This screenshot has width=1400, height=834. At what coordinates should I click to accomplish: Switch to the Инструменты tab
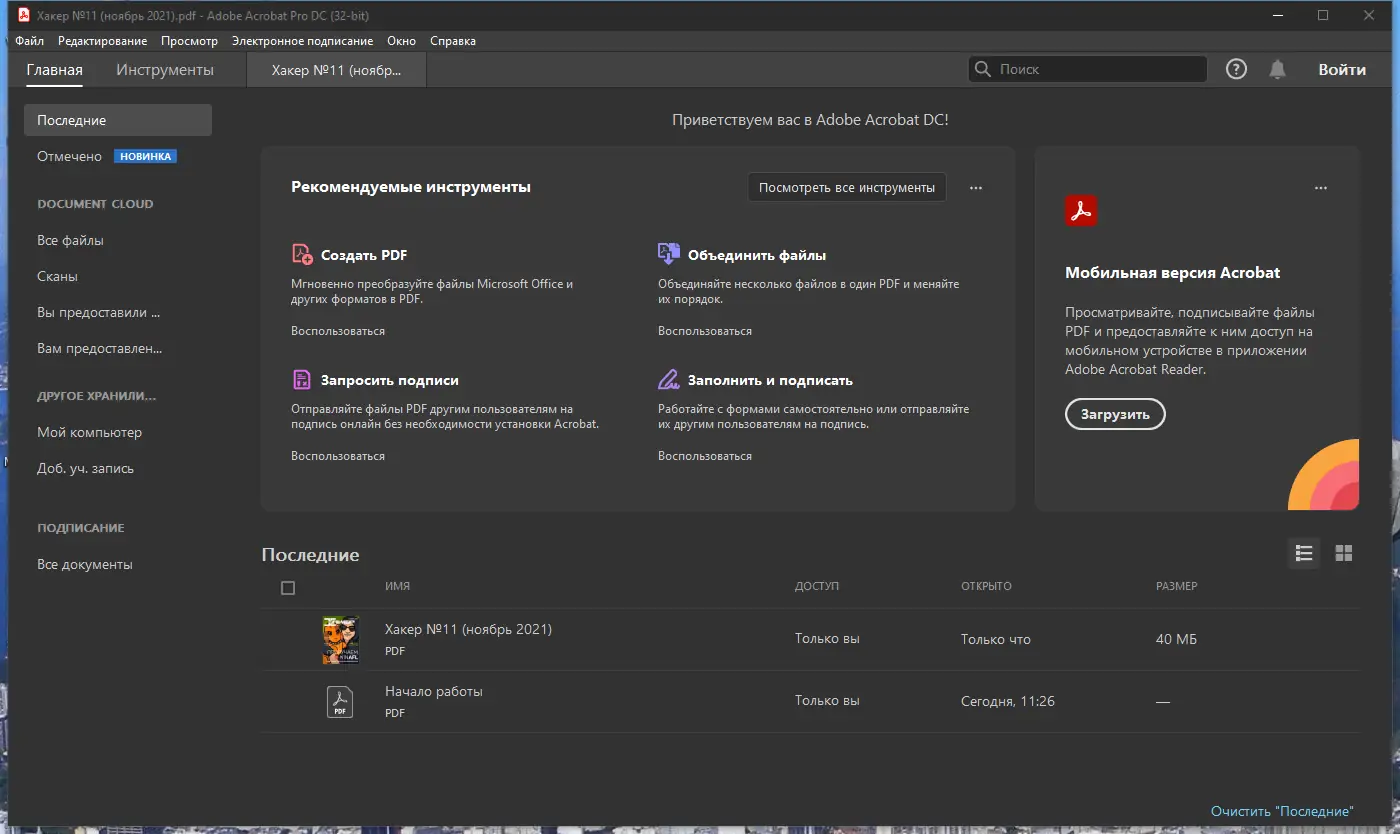point(165,70)
